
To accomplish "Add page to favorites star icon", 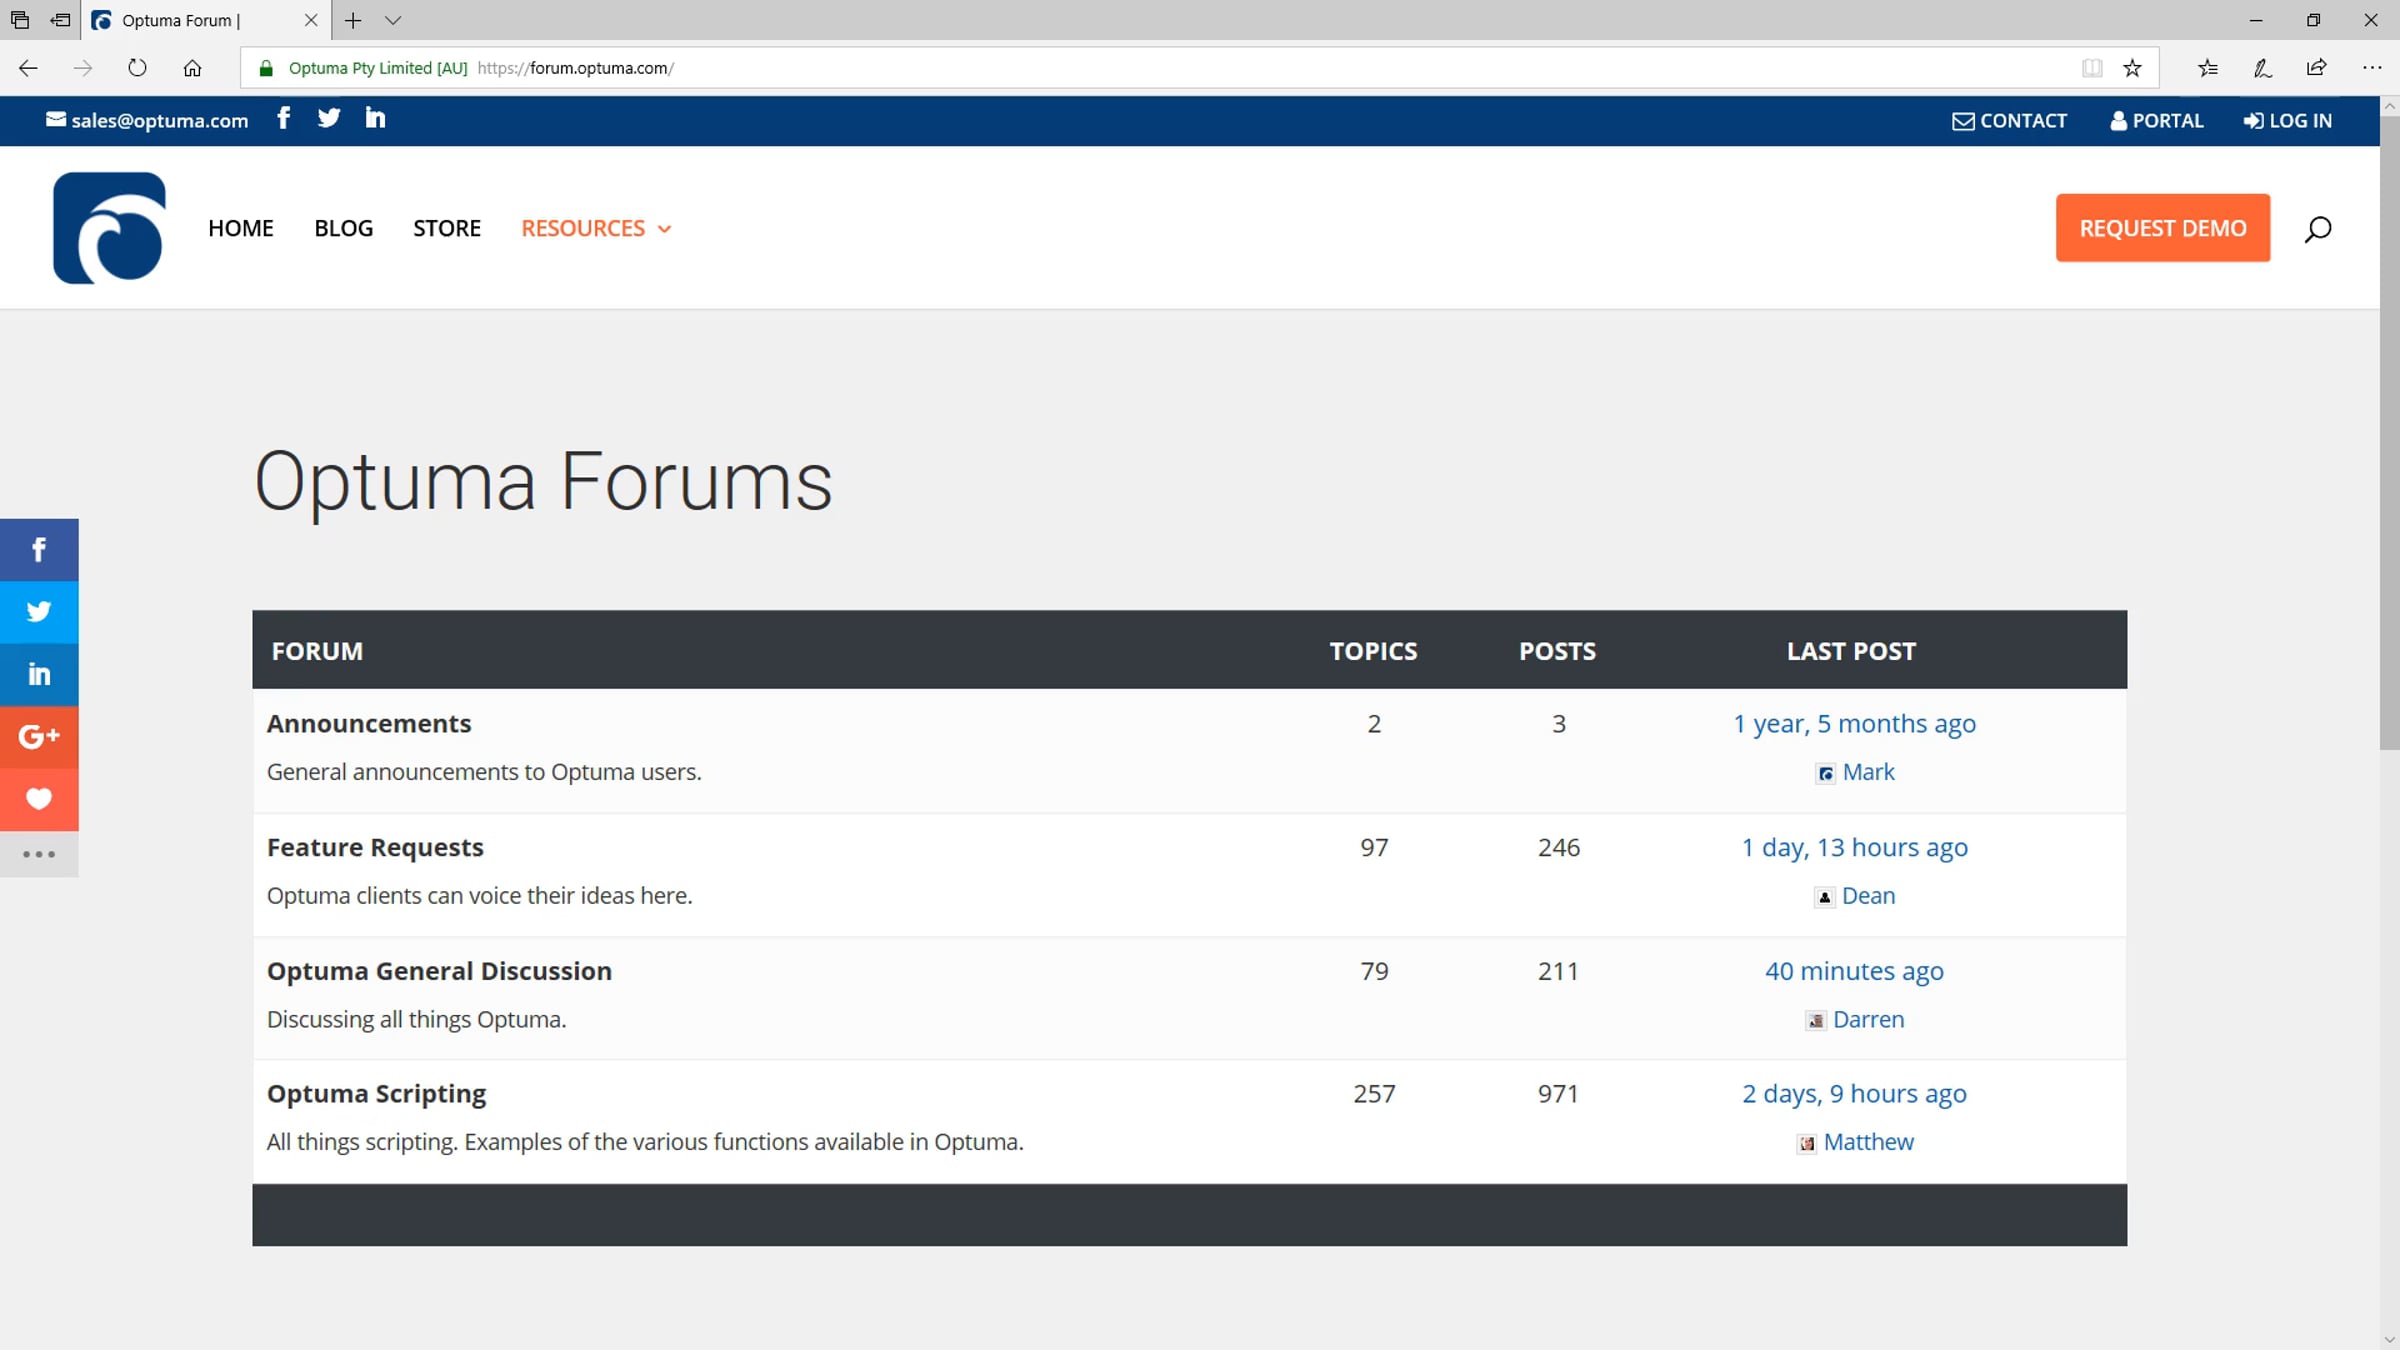I will coord(2132,68).
